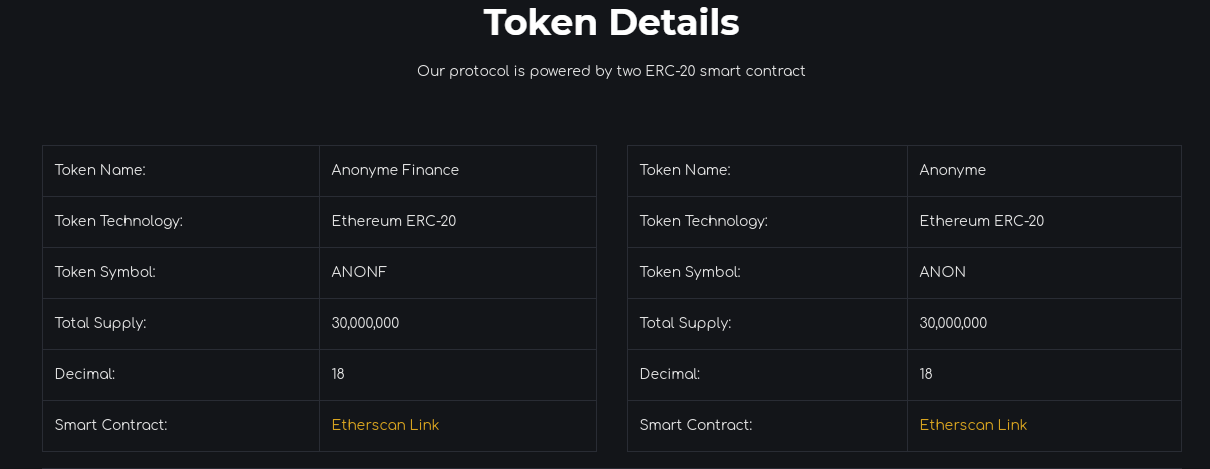The height and width of the screenshot is (469, 1210).
Task: Click the ERC-20 smart contract subtitle text
Action: [x=611, y=71]
